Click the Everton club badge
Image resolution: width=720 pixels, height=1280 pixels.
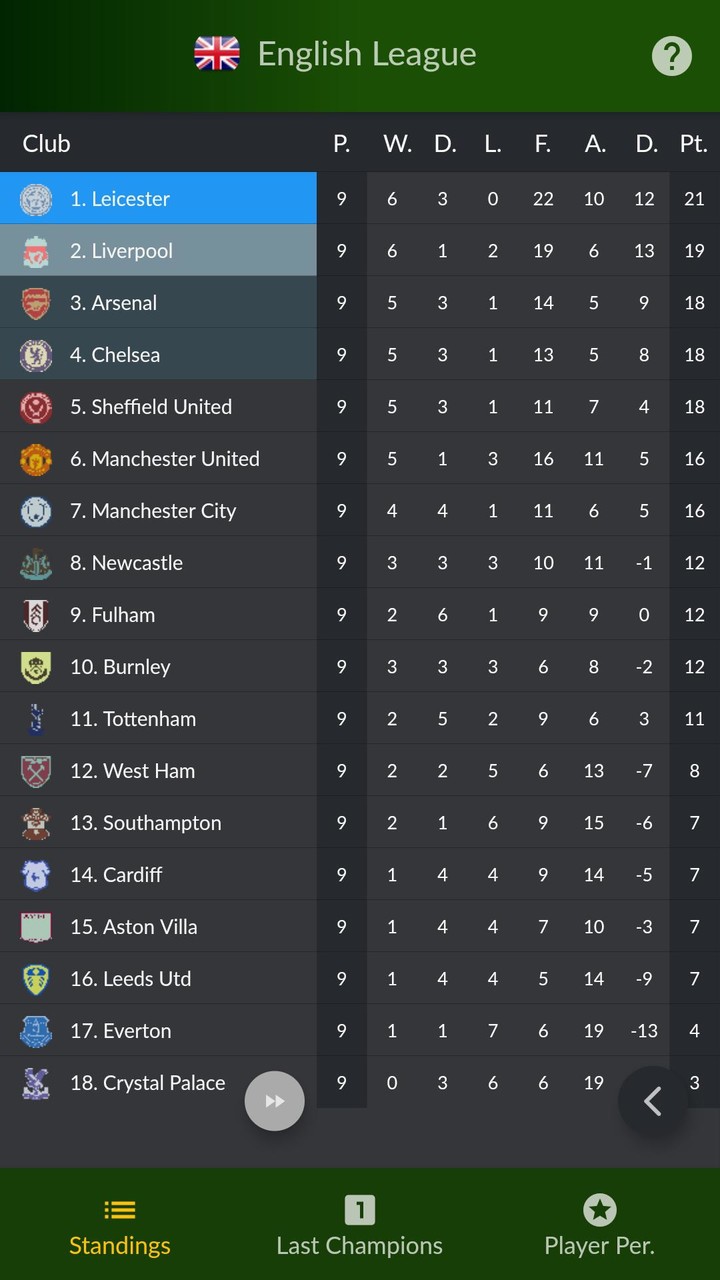36,1031
